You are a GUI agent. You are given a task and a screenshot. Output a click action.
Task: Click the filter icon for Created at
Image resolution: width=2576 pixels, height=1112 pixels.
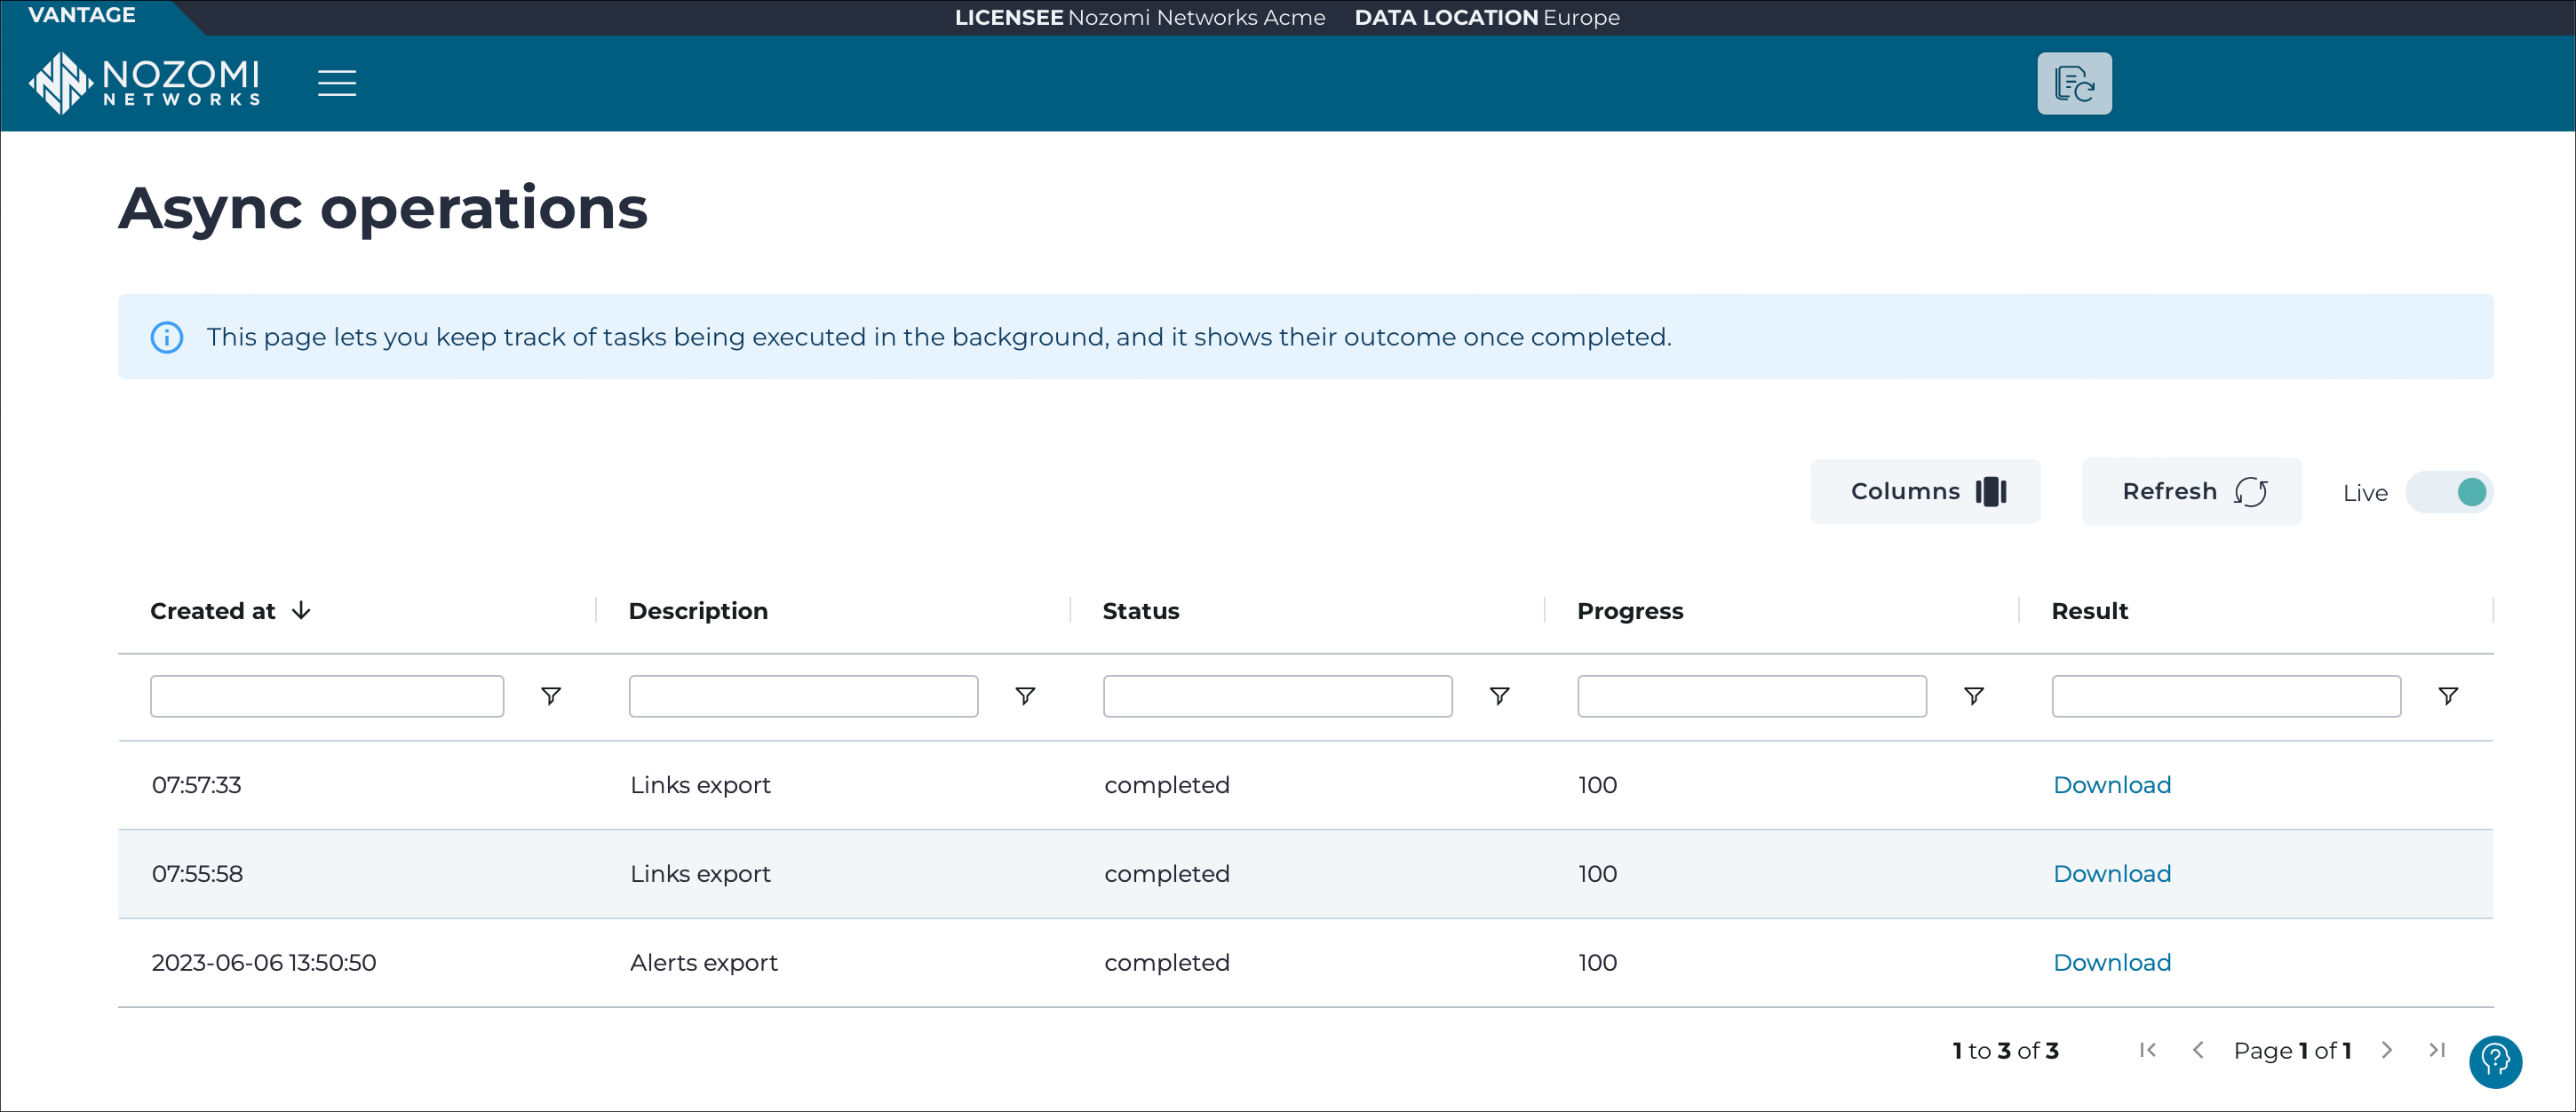pyautogui.click(x=551, y=696)
